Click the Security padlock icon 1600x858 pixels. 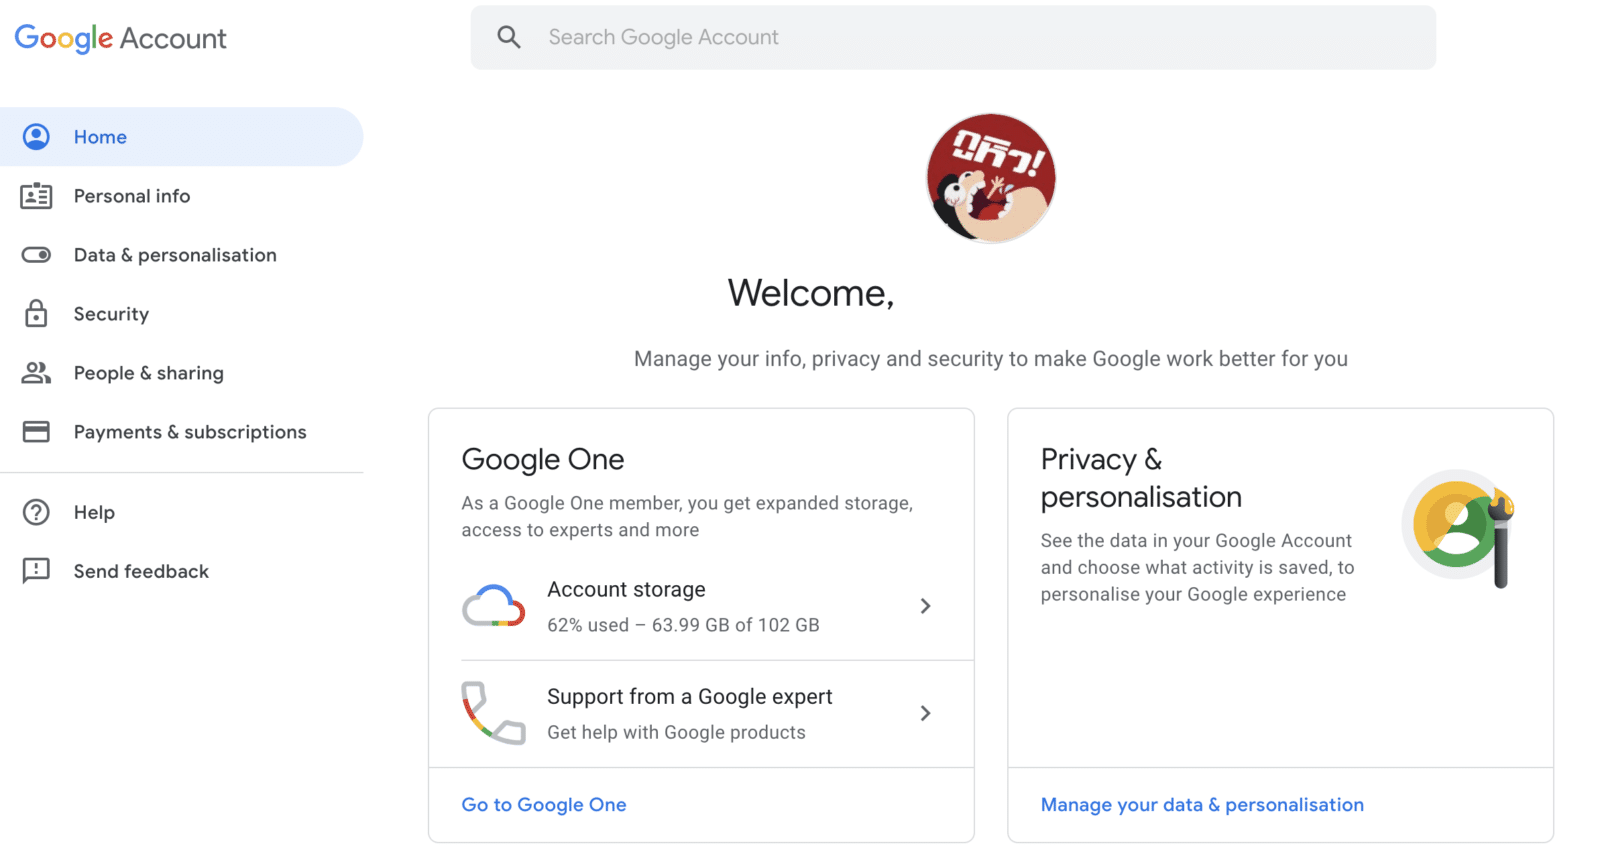[x=36, y=314]
